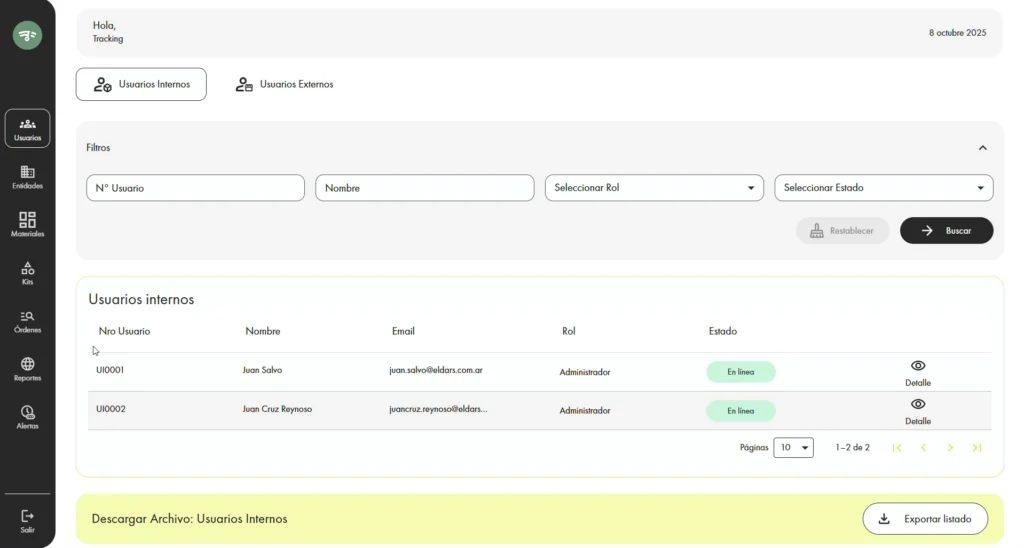The width and height of the screenshot is (1024, 548).
Task: Click the date 8 octubre 2025
Action: 957,33
